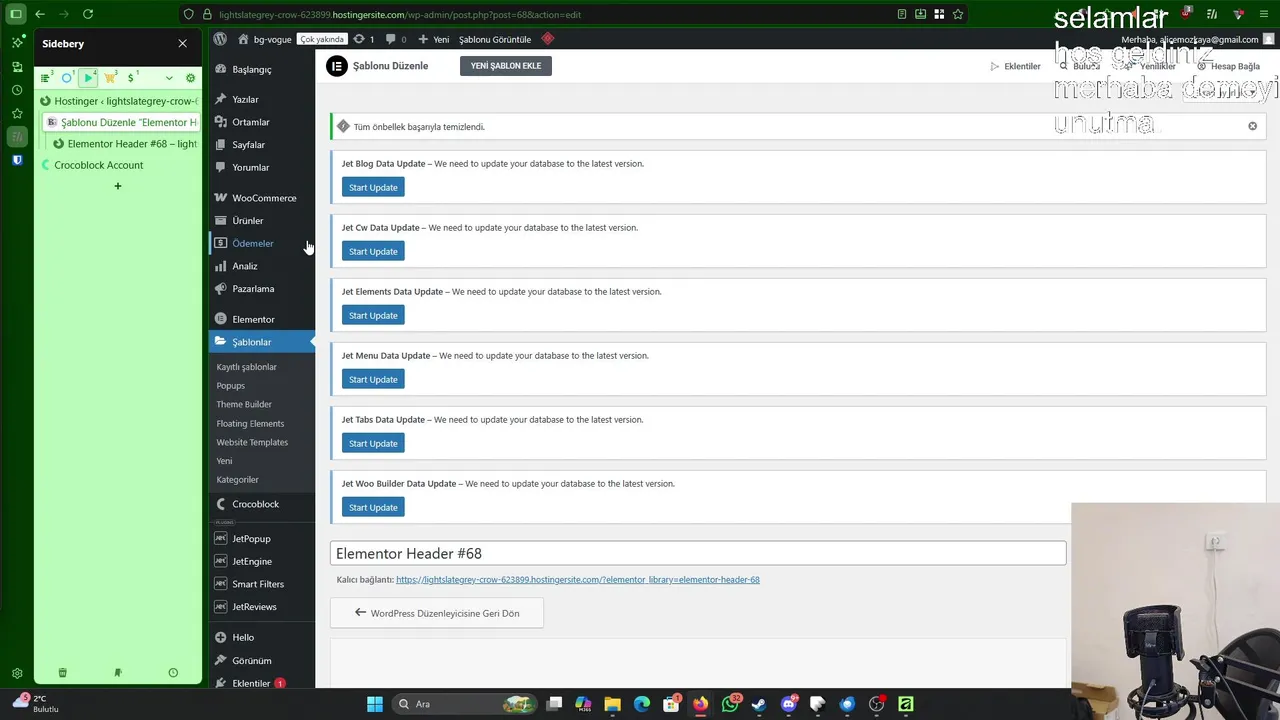Select Popups submenu item
Image resolution: width=1280 pixels, height=720 pixels.
pos(231,386)
